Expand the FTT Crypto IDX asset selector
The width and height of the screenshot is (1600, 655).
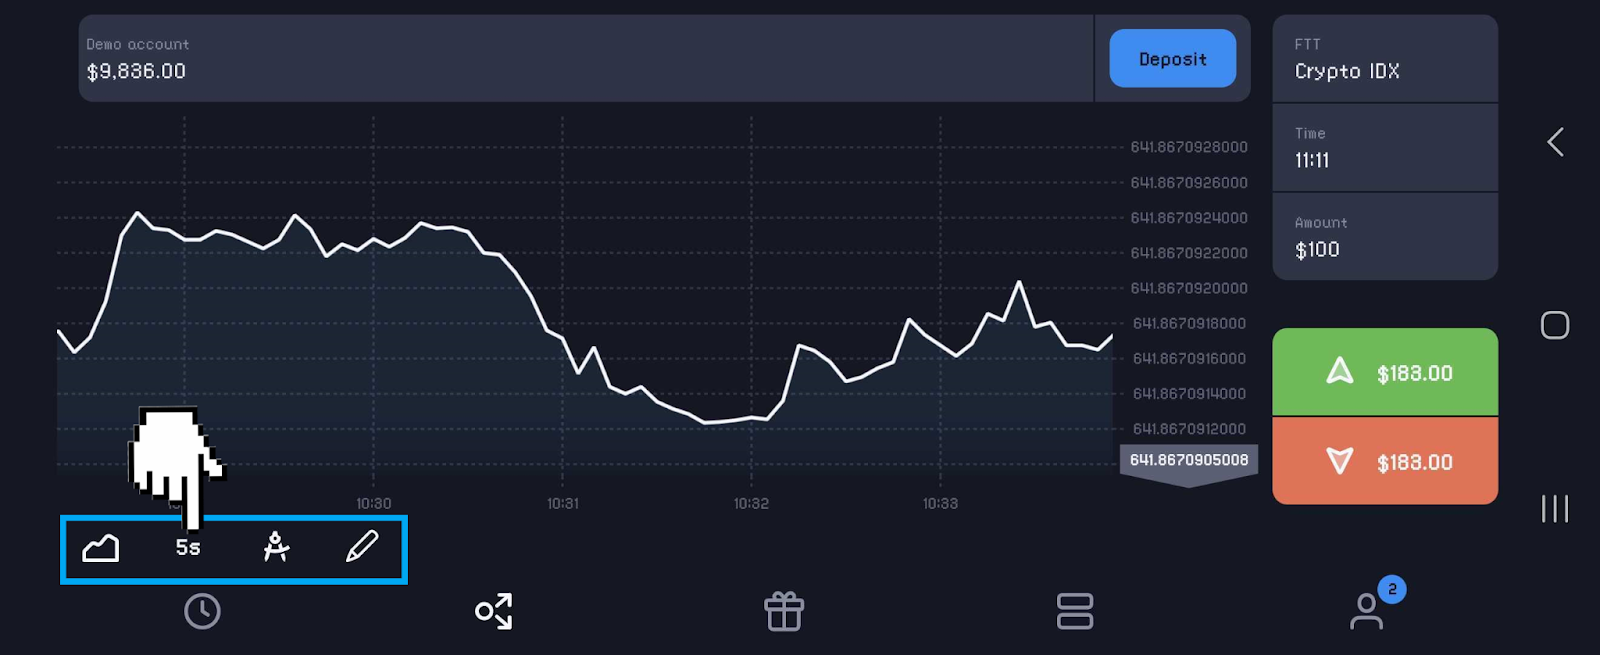pos(1384,59)
